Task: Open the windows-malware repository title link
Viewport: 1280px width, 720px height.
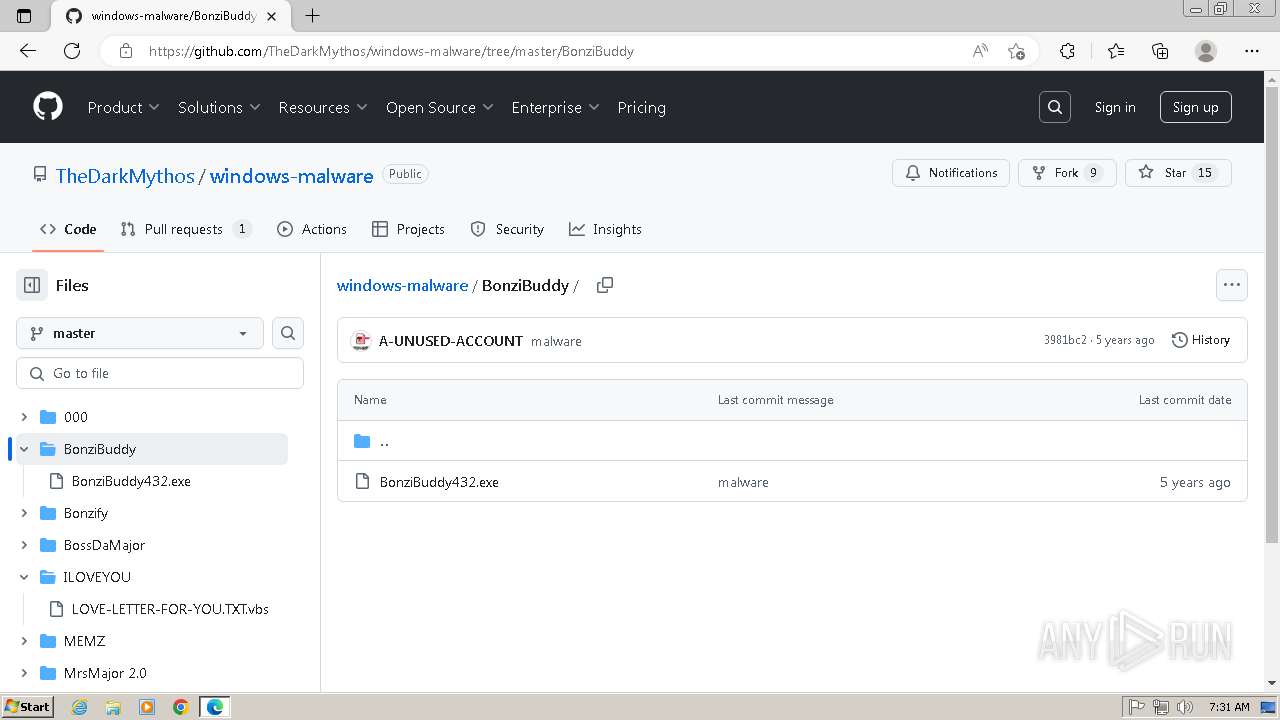Action: (x=291, y=176)
